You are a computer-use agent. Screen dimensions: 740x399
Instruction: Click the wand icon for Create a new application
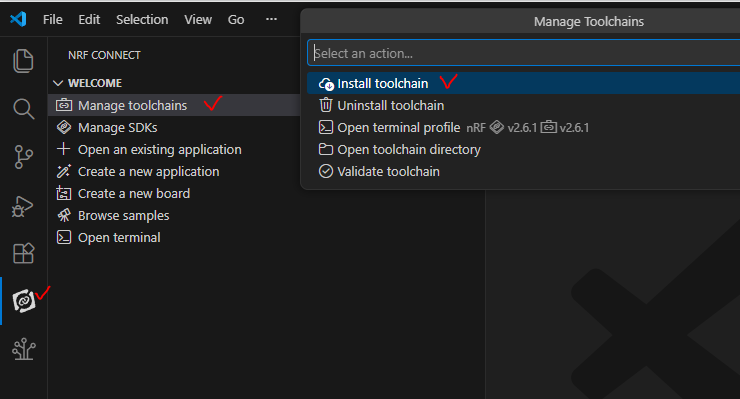pos(64,171)
